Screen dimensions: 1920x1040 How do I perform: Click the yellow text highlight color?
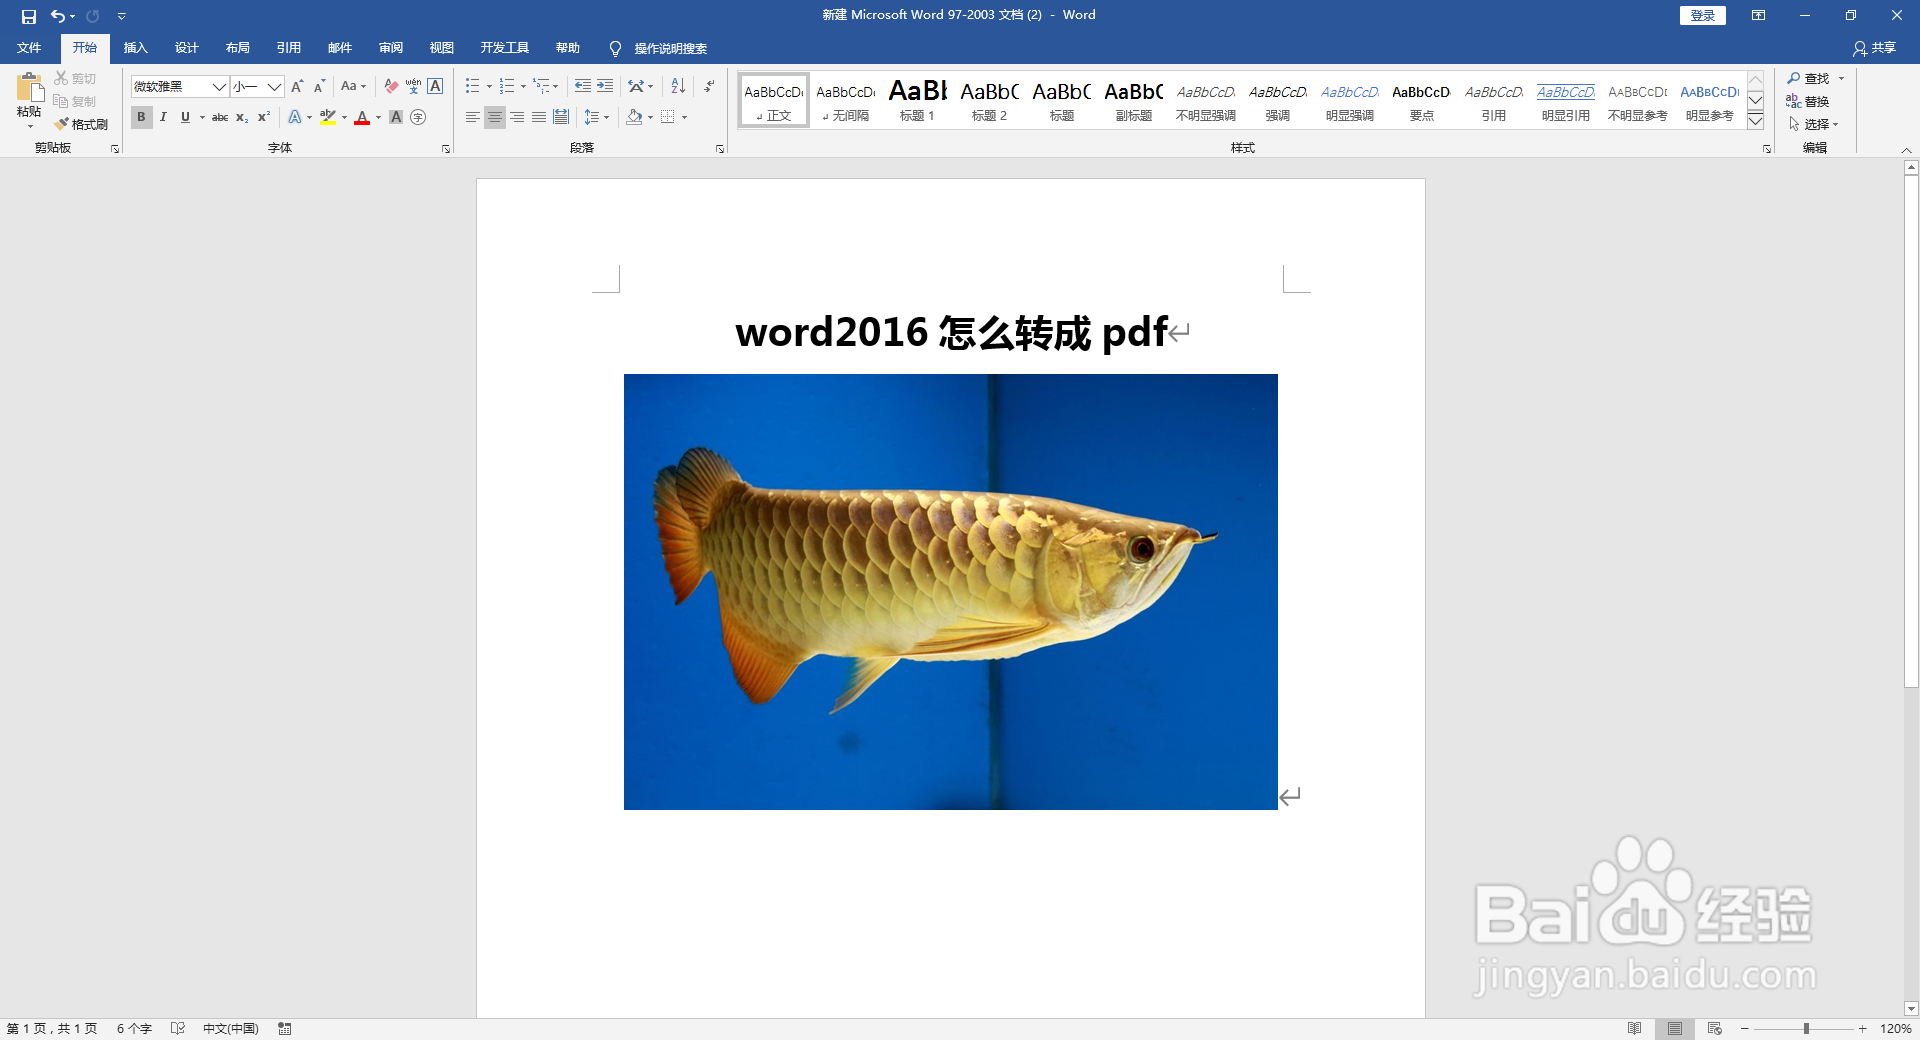(x=328, y=117)
